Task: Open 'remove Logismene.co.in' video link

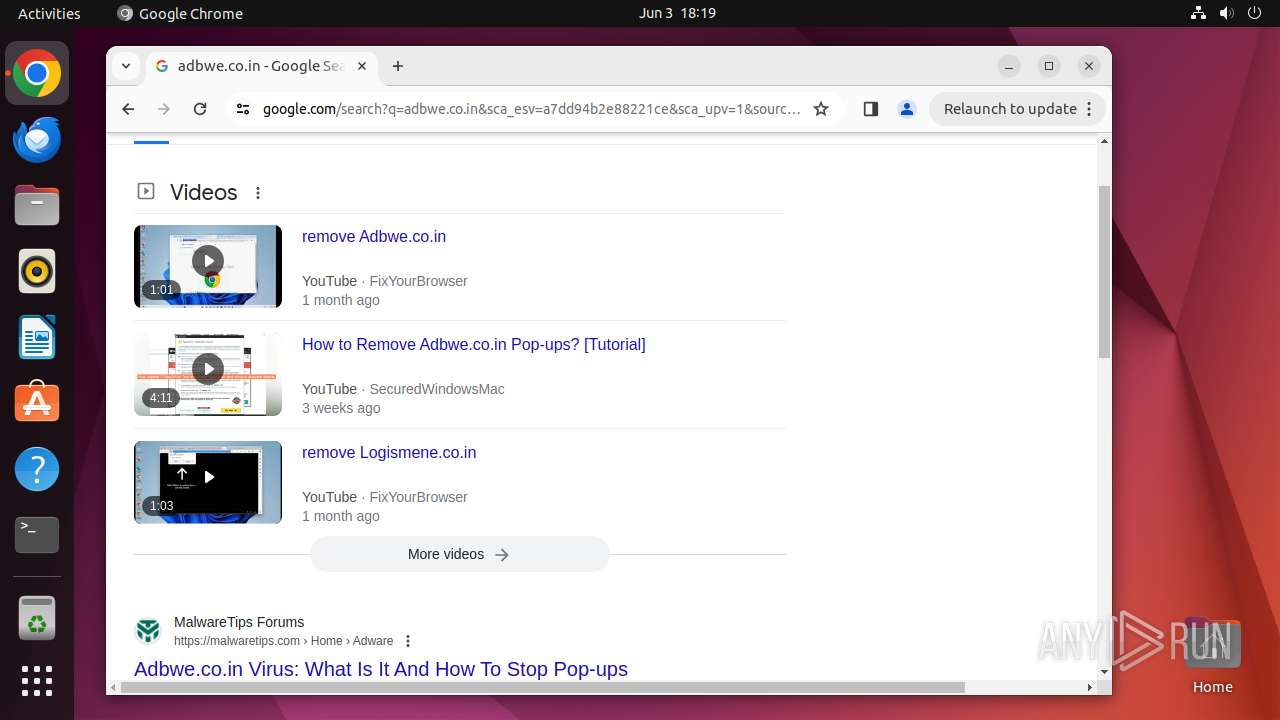Action: click(389, 453)
